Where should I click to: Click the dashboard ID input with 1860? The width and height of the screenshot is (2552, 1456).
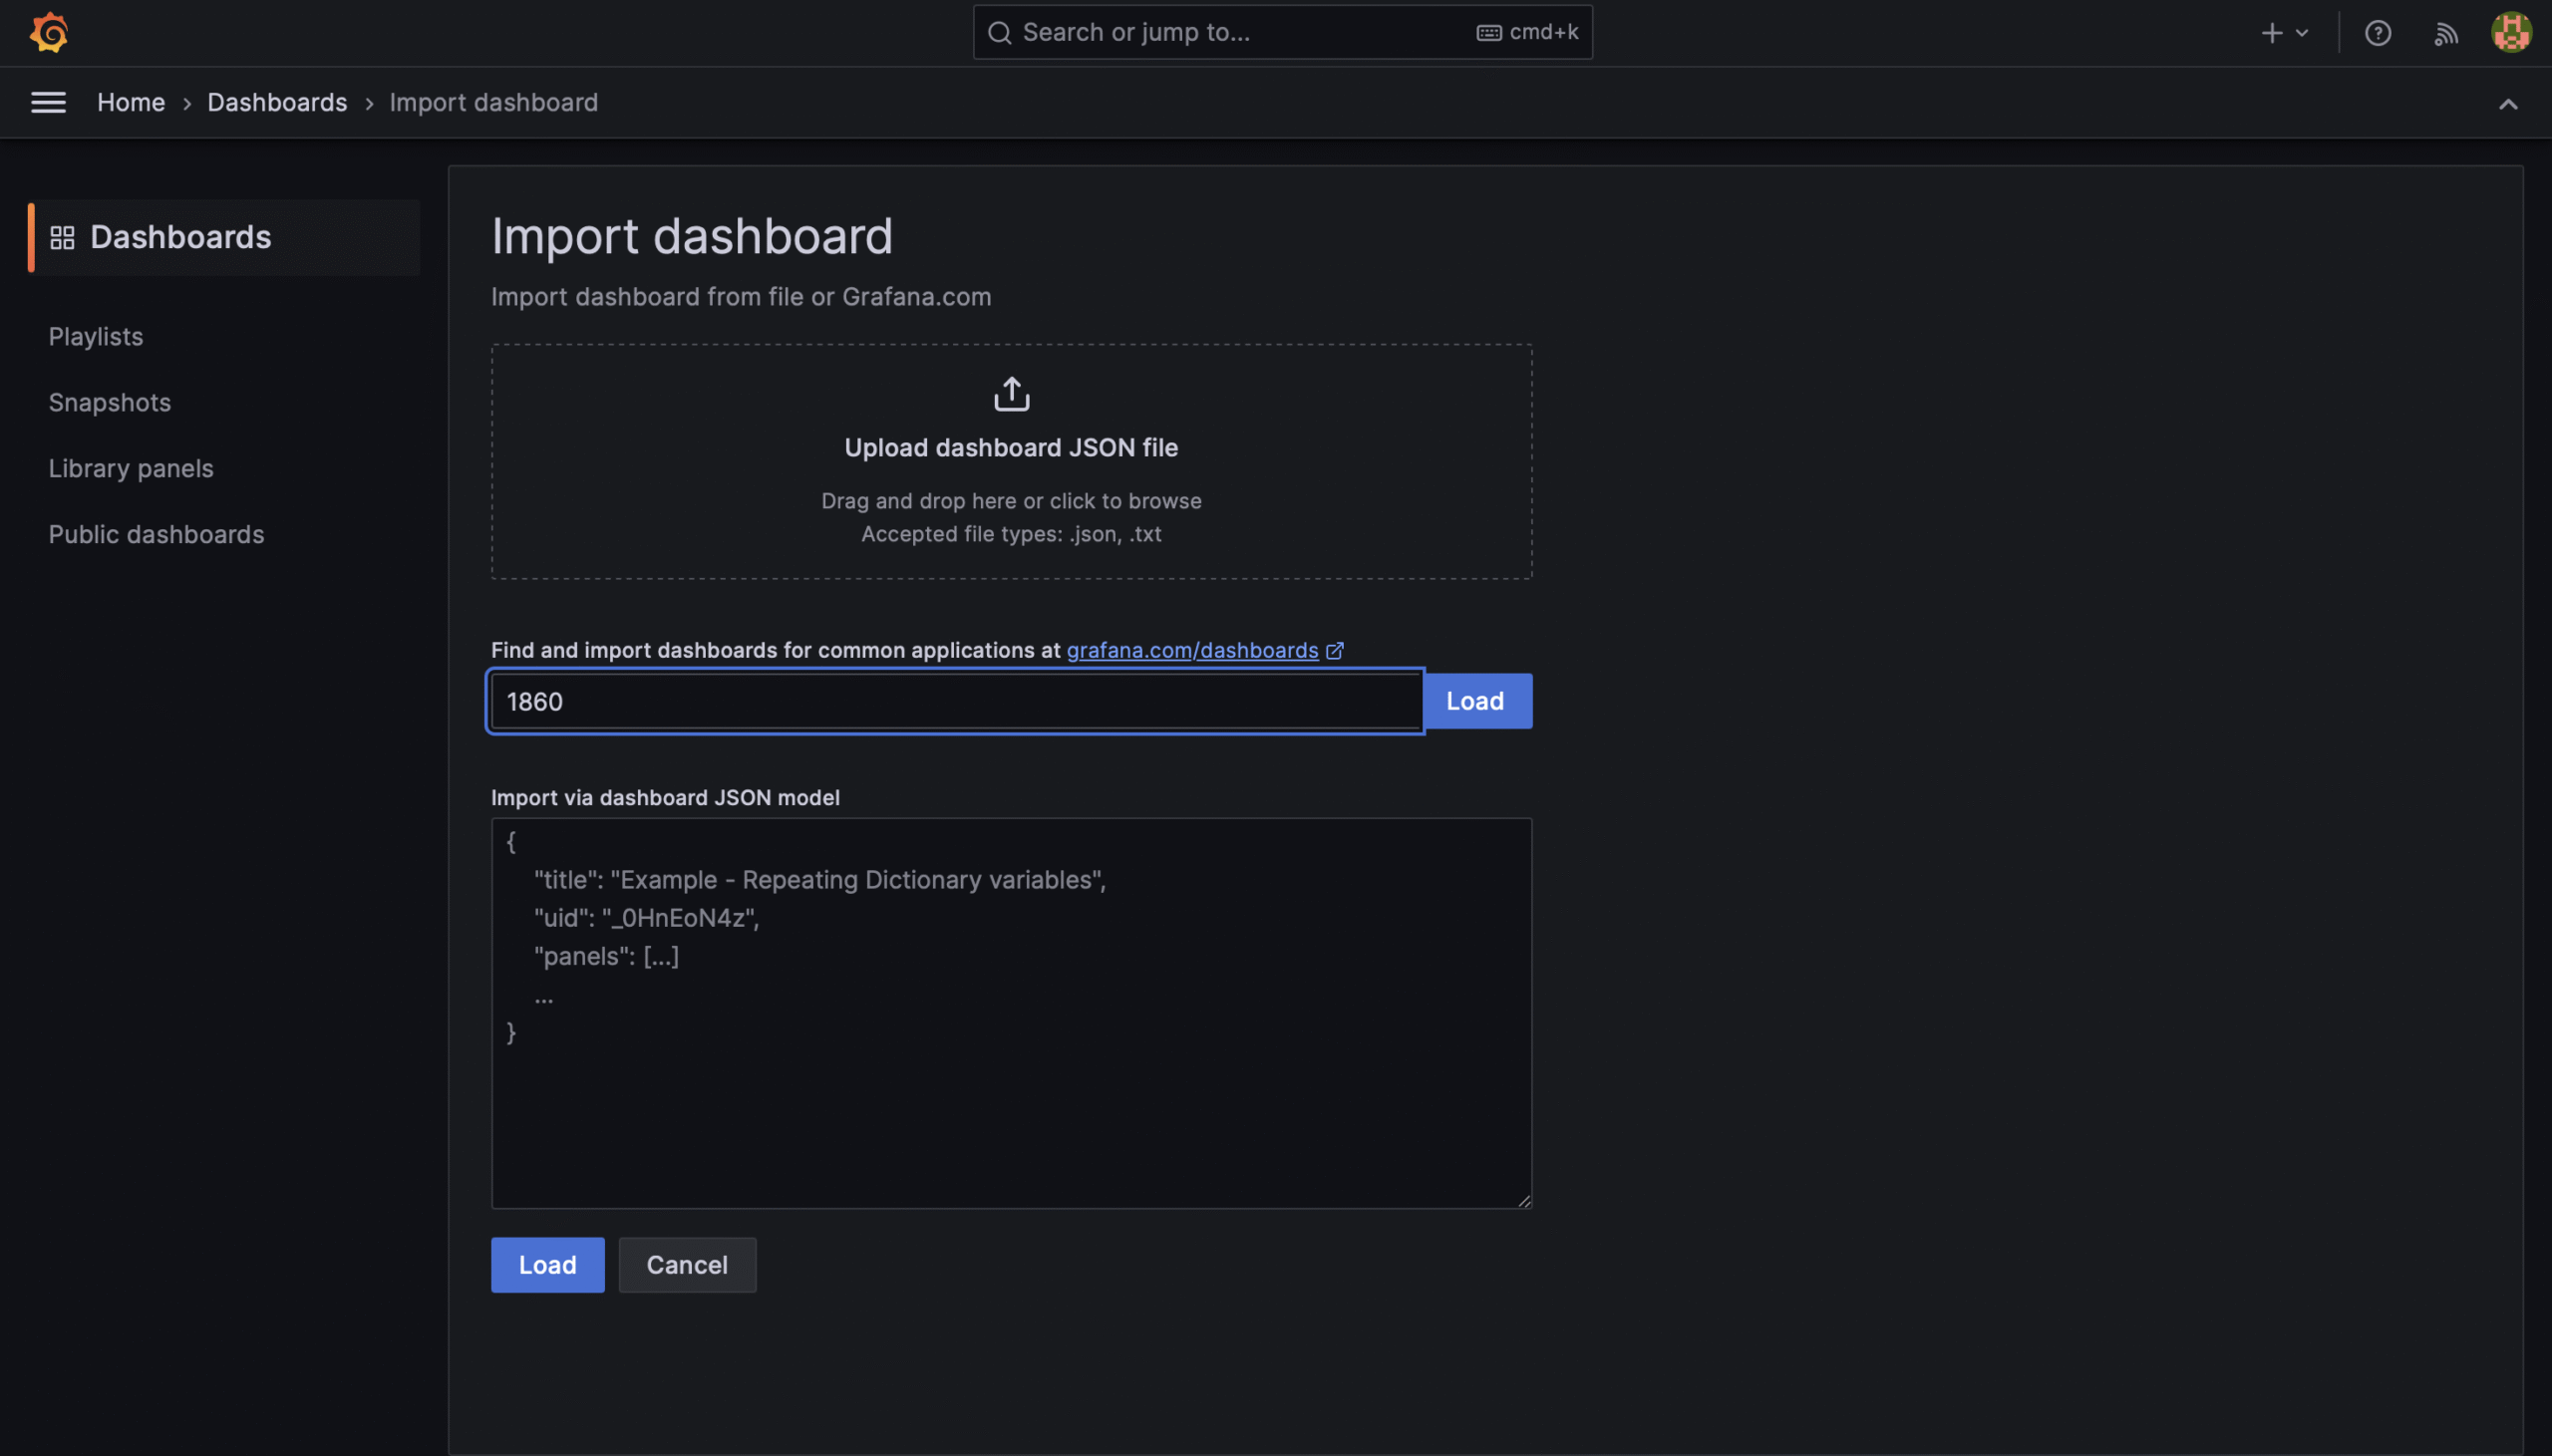[x=955, y=701]
